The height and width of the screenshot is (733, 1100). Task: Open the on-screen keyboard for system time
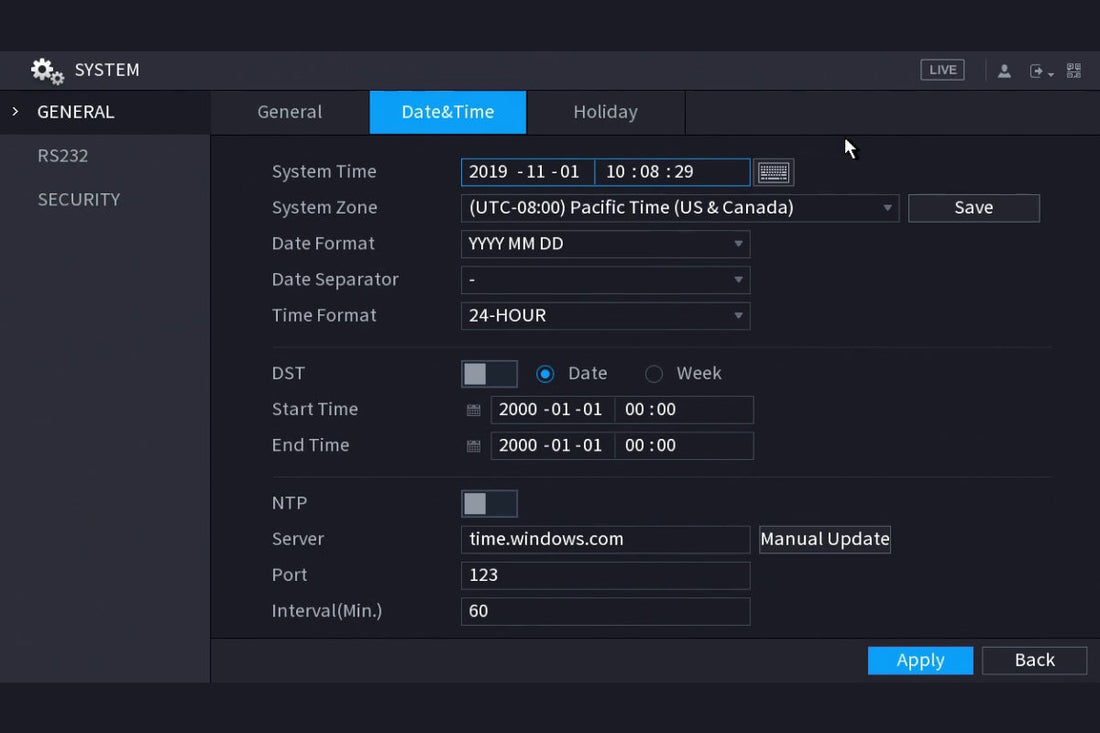coord(773,171)
